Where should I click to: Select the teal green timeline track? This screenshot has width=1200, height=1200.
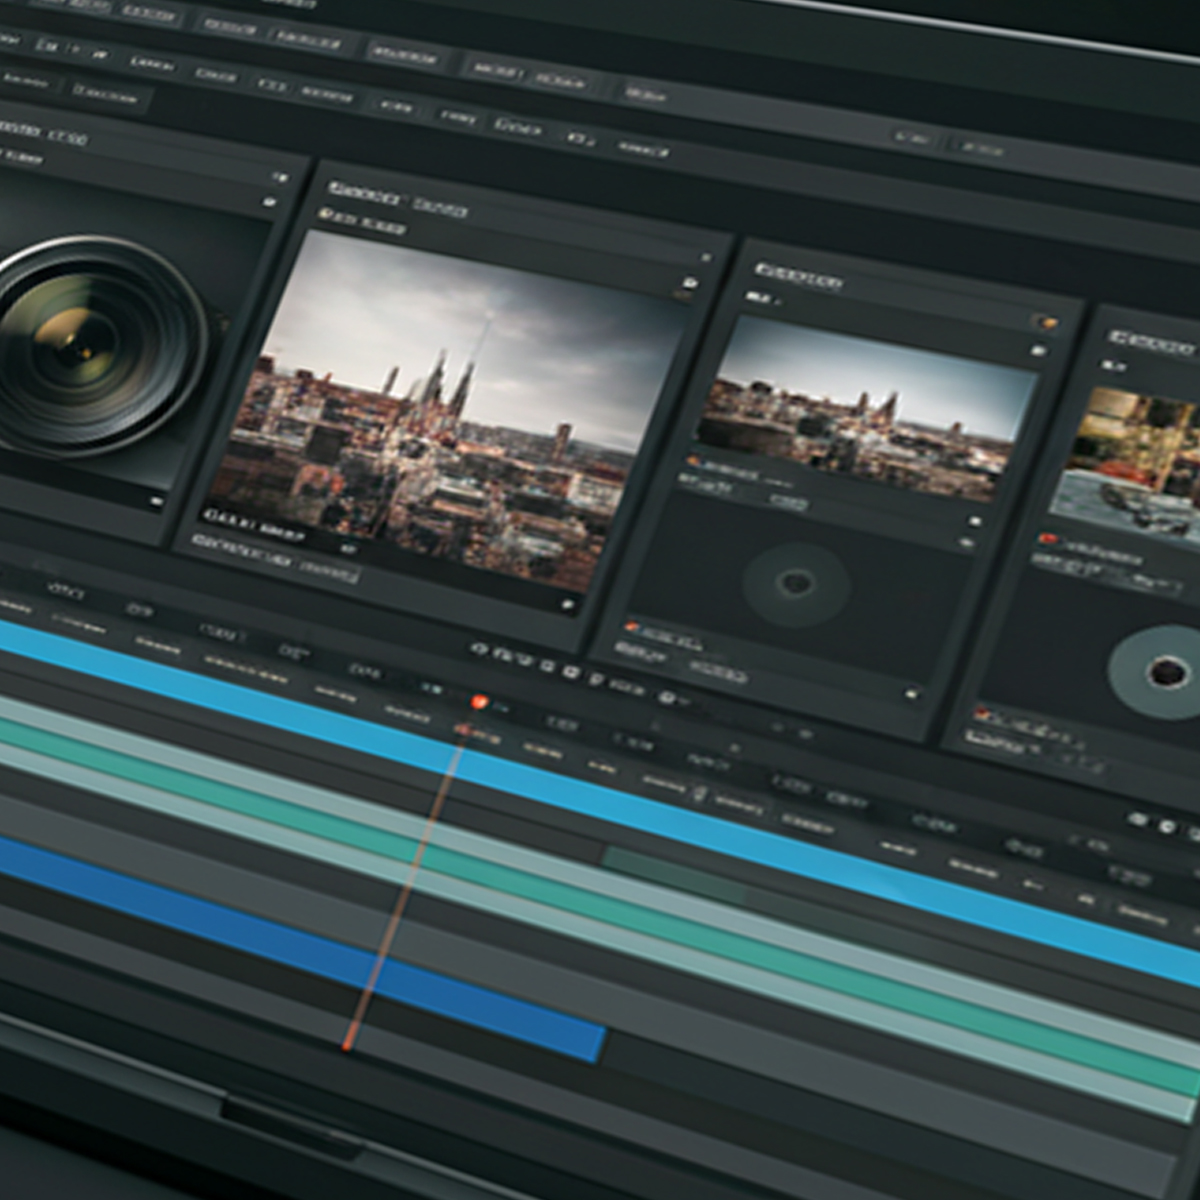click(600, 905)
